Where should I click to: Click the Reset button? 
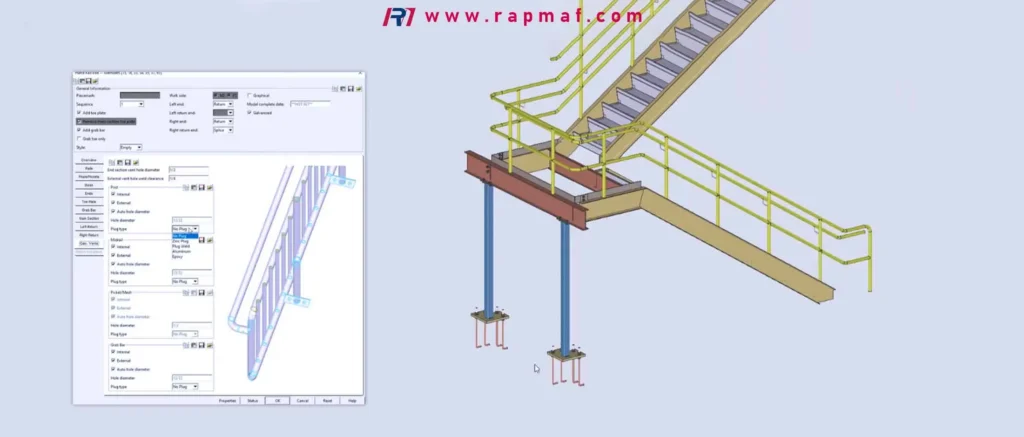pos(327,400)
